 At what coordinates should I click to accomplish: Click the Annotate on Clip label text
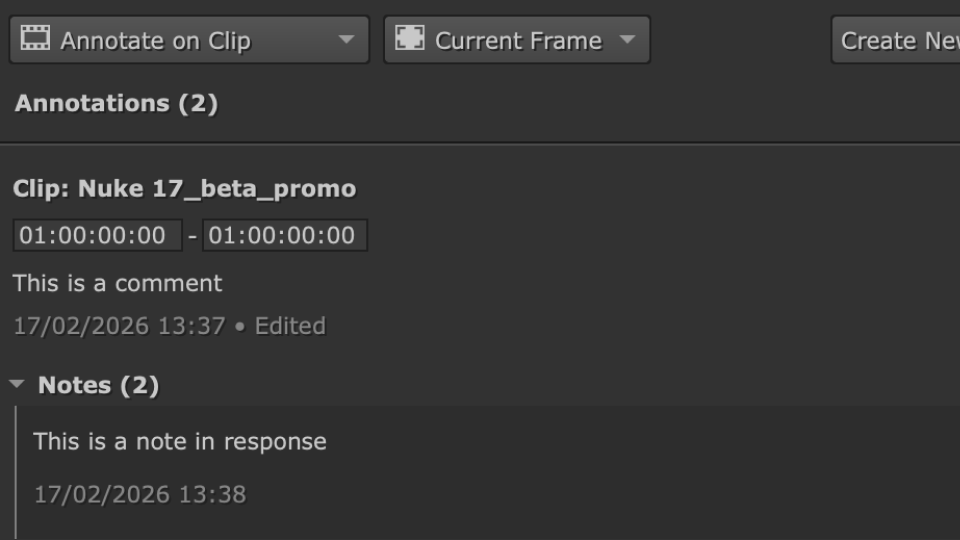tap(155, 41)
